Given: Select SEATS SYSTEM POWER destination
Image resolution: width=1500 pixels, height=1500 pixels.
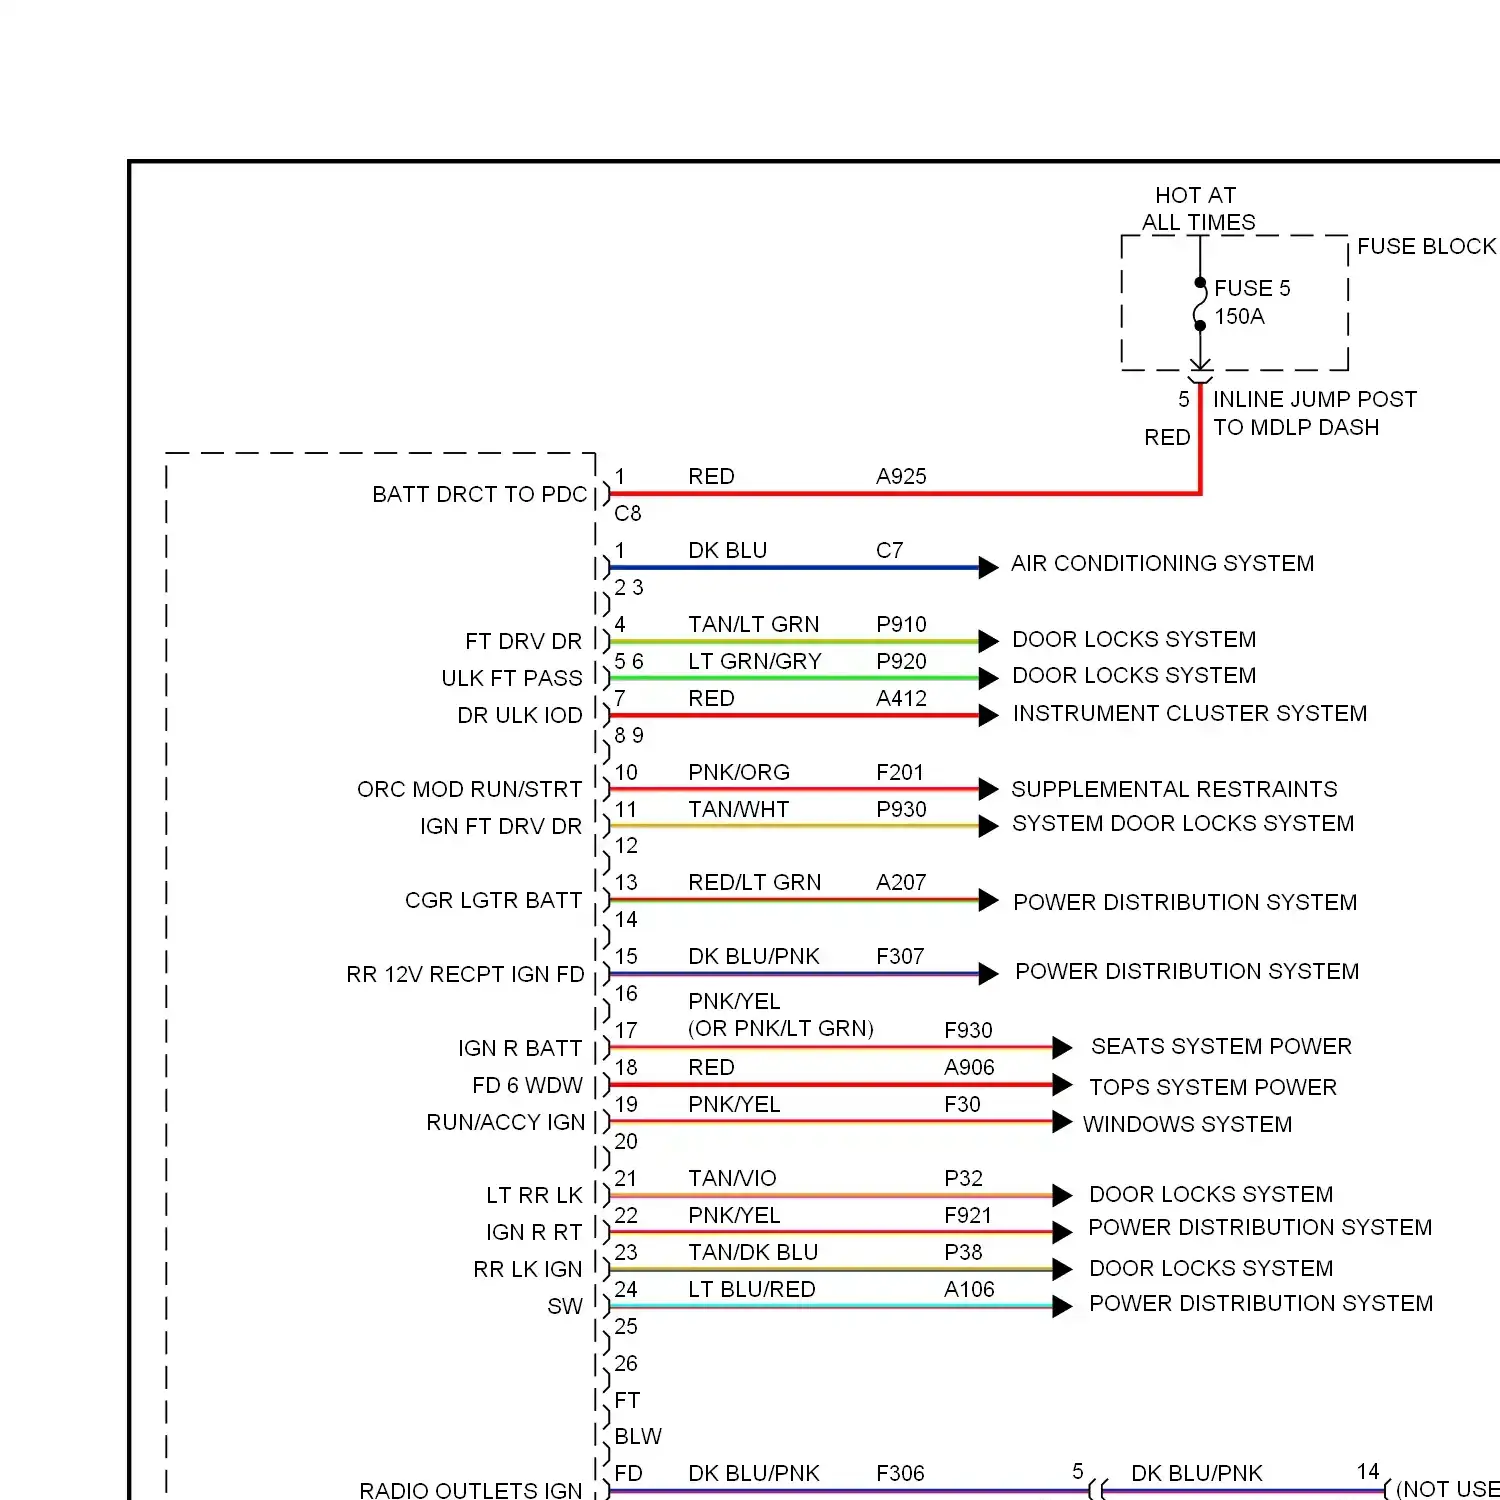Looking at the screenshot, I should [x=1221, y=1046].
